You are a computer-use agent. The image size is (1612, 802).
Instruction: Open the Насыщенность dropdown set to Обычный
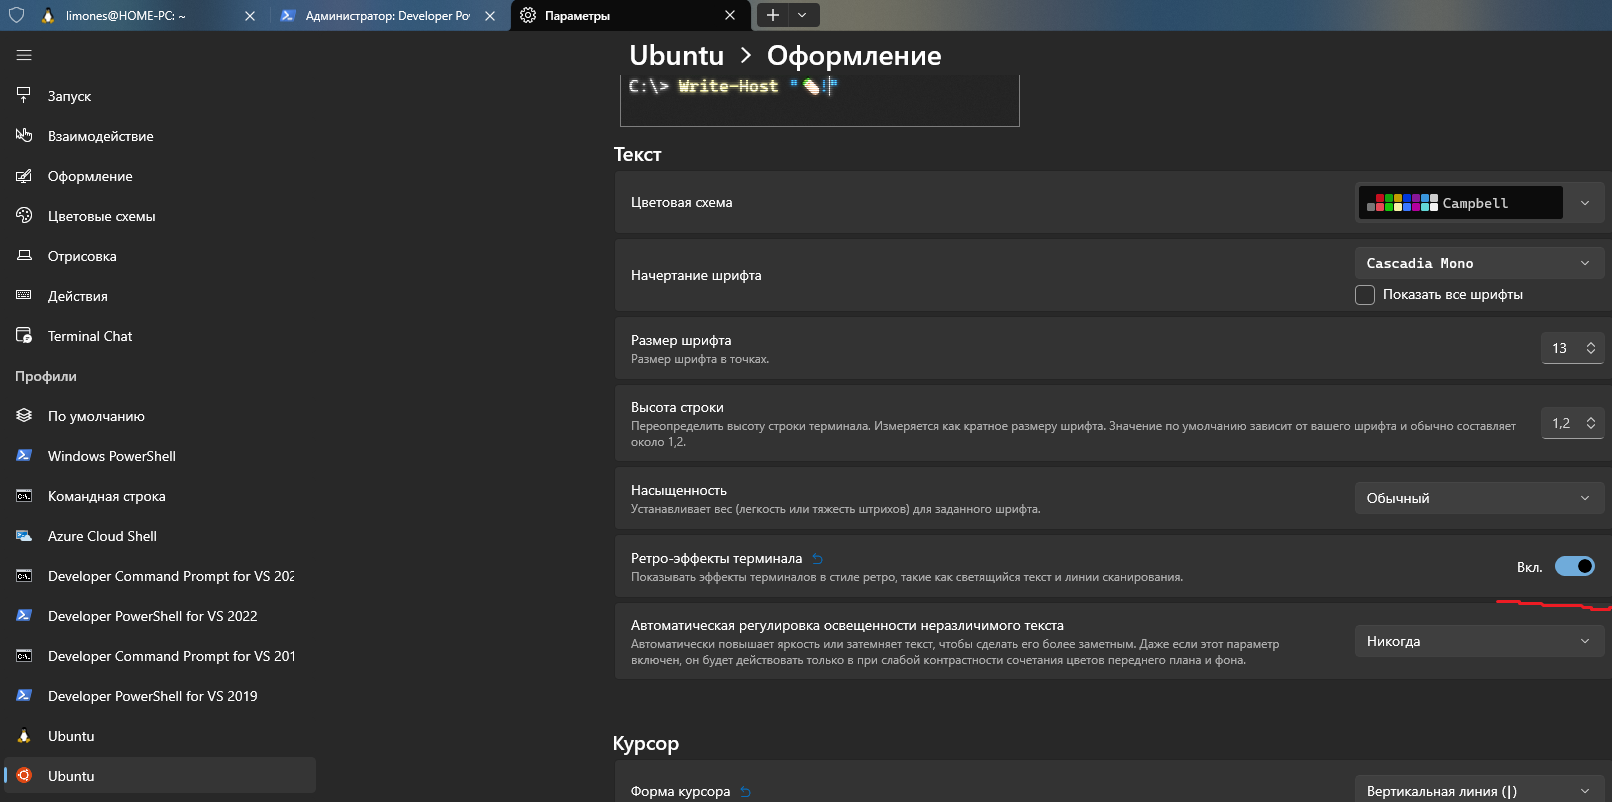click(1478, 498)
